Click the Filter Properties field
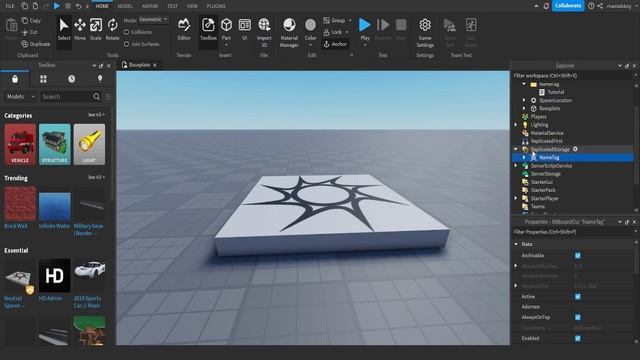The height and width of the screenshot is (360, 640). point(572,232)
